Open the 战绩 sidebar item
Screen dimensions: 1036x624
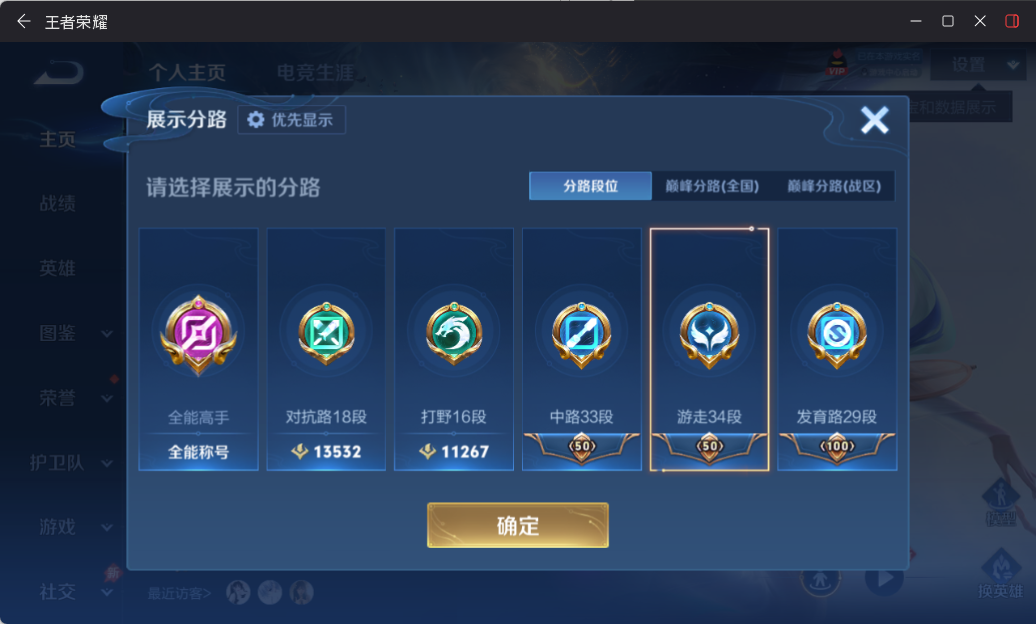[x=57, y=204]
